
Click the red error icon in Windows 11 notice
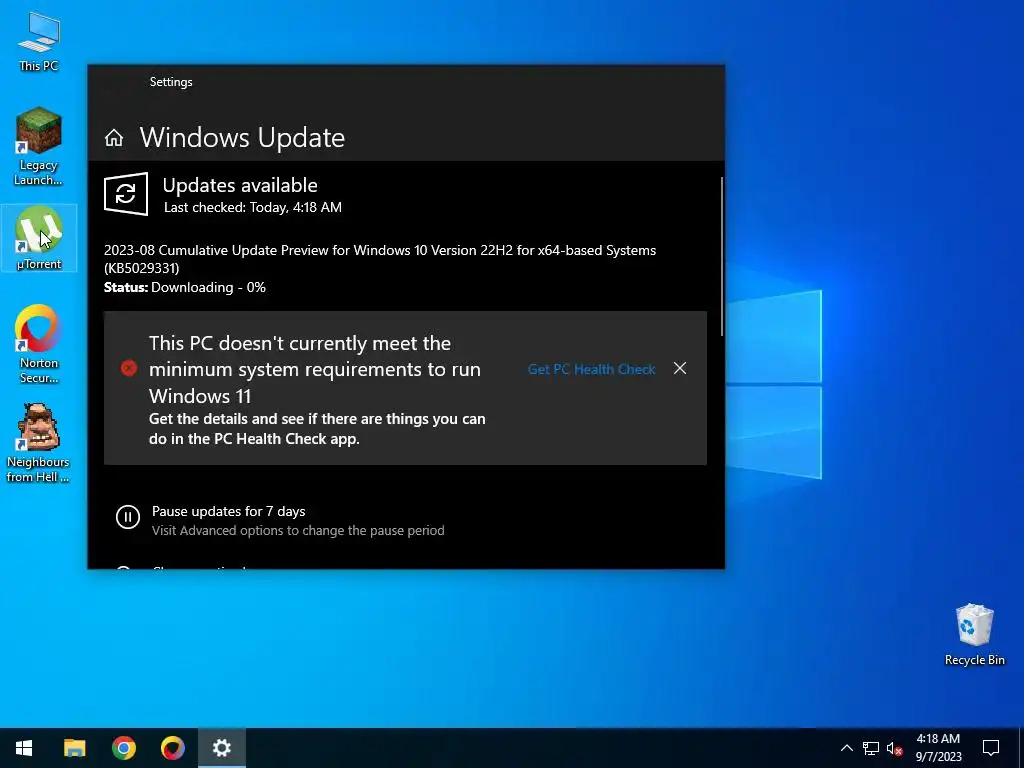[x=129, y=369]
